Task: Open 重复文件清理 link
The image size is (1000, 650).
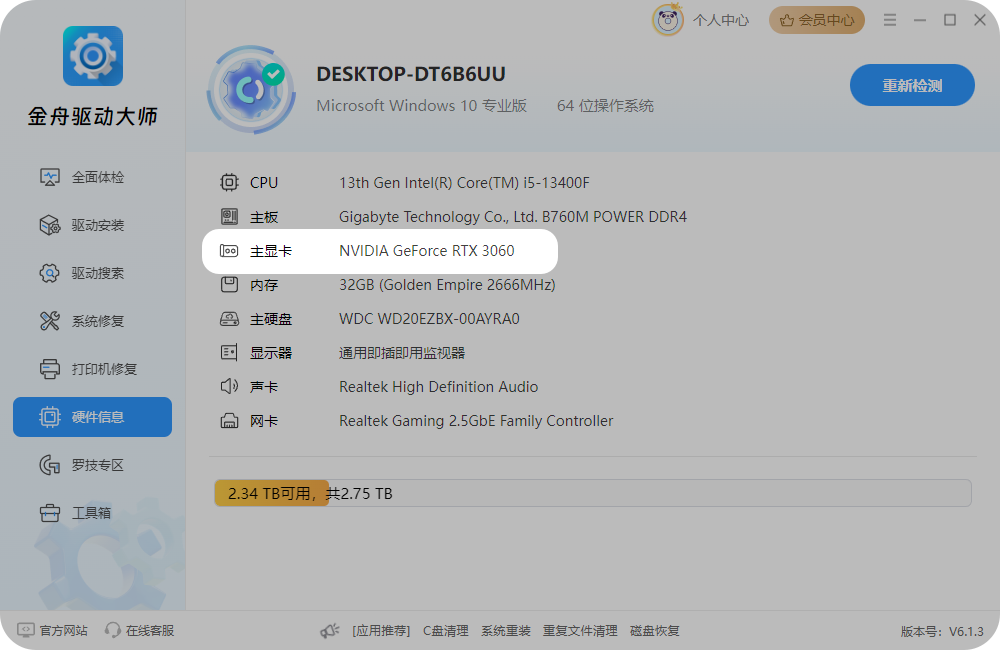Action: click(580, 631)
